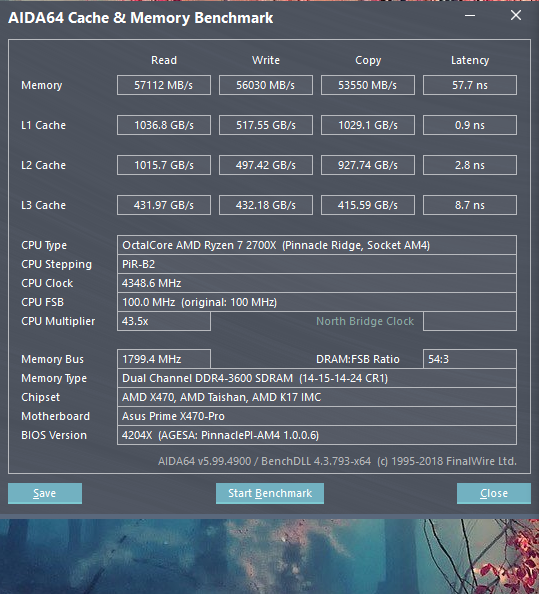The image size is (539, 594).
Task: Click the L3 Cache row label
Action: coord(43,205)
